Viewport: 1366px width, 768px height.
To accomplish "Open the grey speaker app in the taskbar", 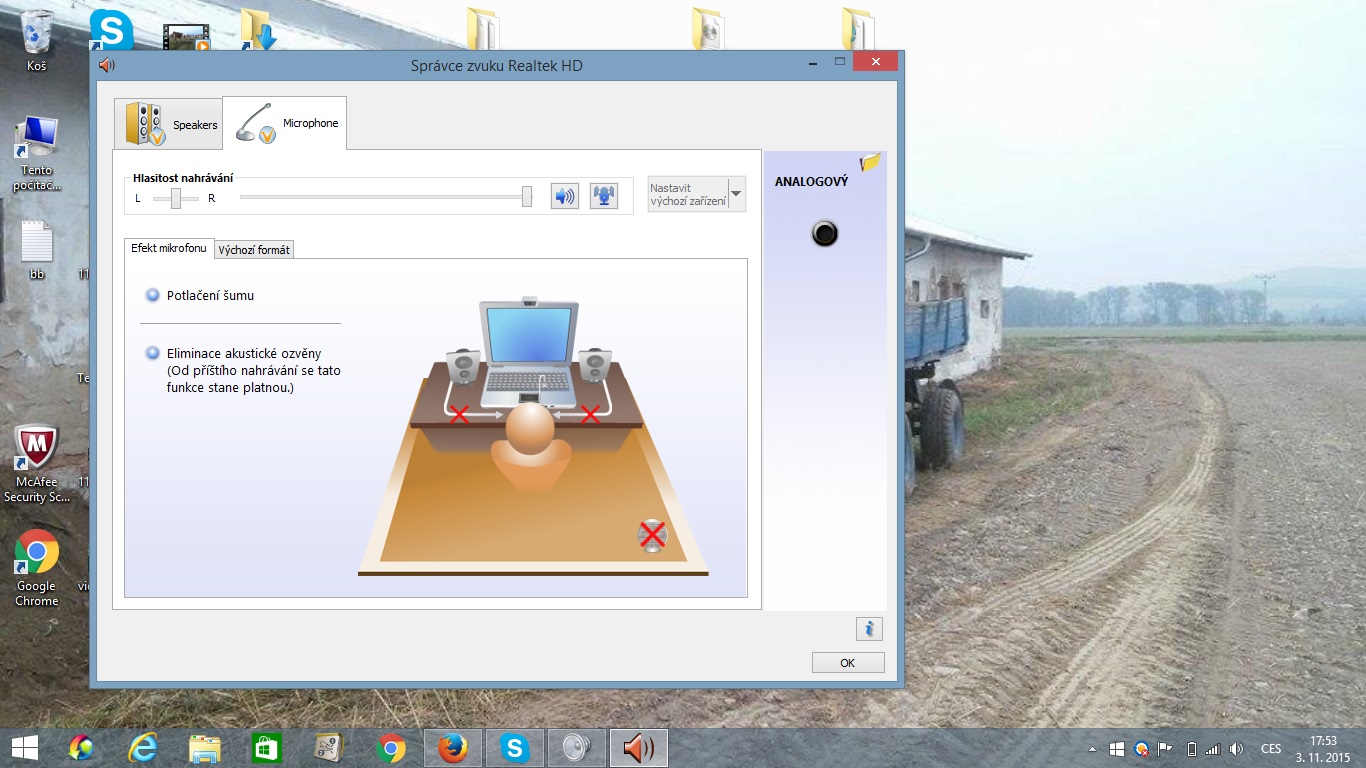I will pos(577,748).
